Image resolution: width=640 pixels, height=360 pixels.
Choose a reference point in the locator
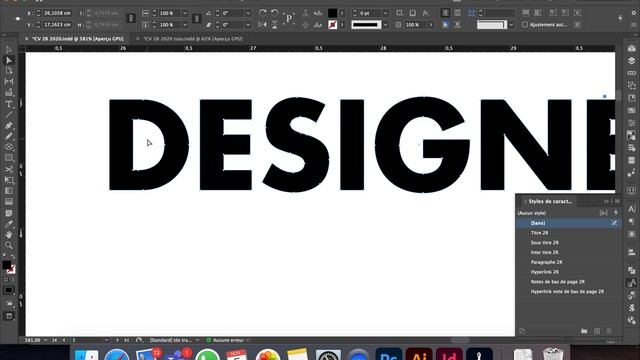[17, 19]
